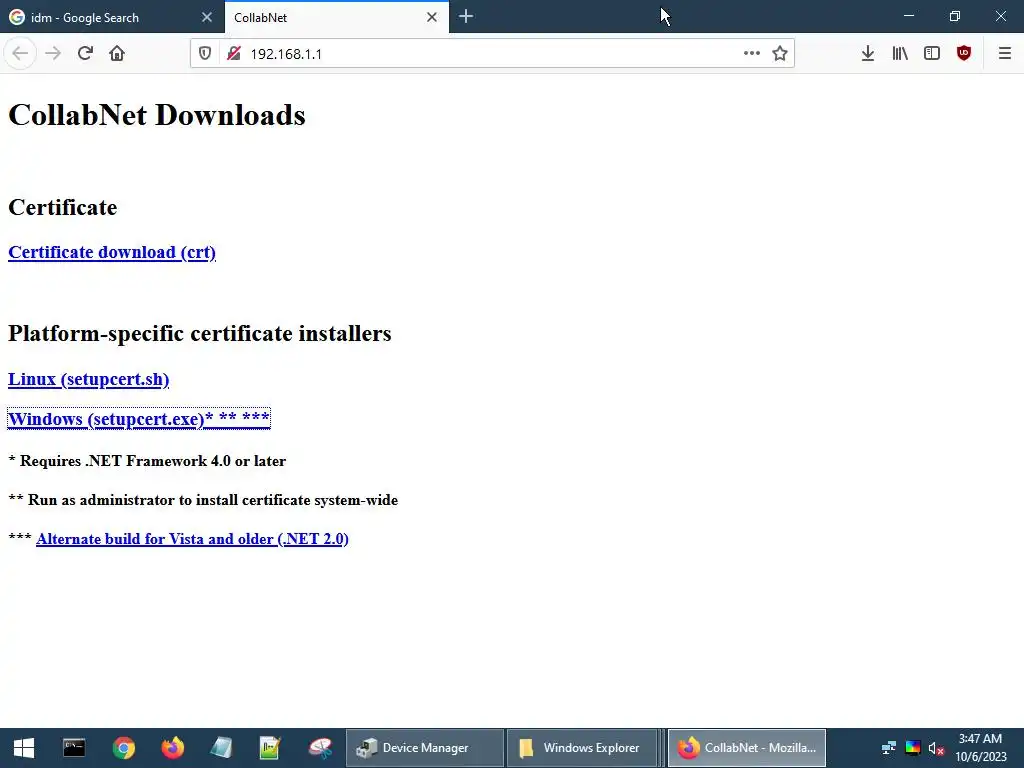Click the CollabNet Downloads heading
The width and height of the screenshot is (1024, 768).
(x=157, y=115)
